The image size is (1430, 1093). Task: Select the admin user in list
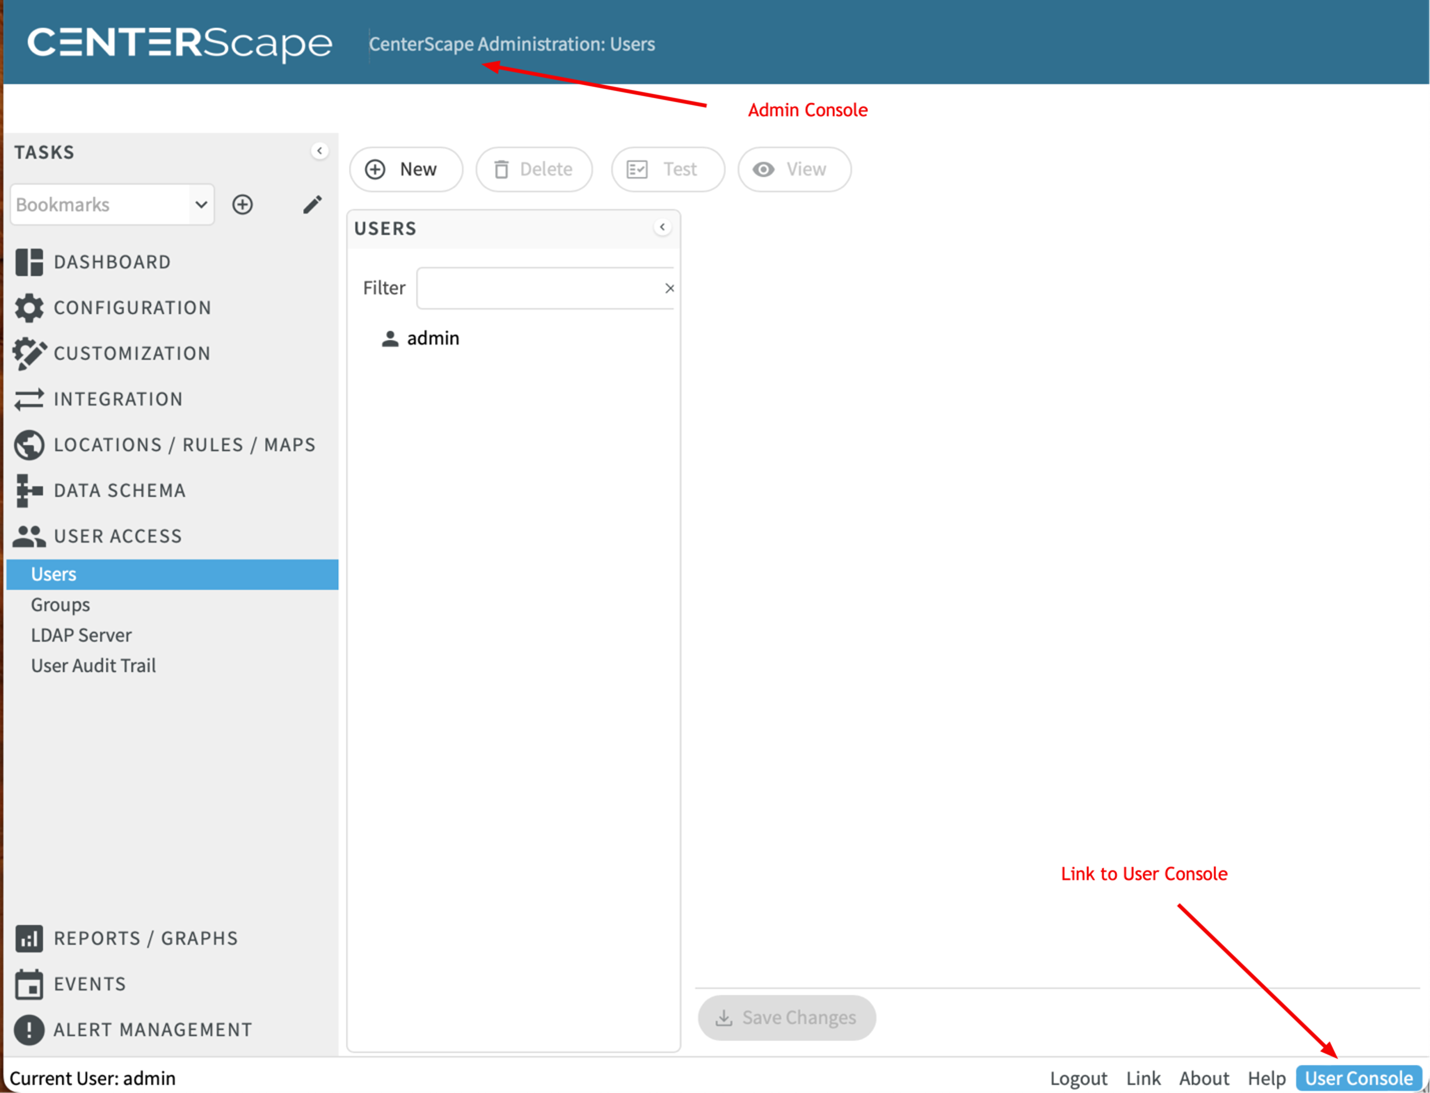432,338
